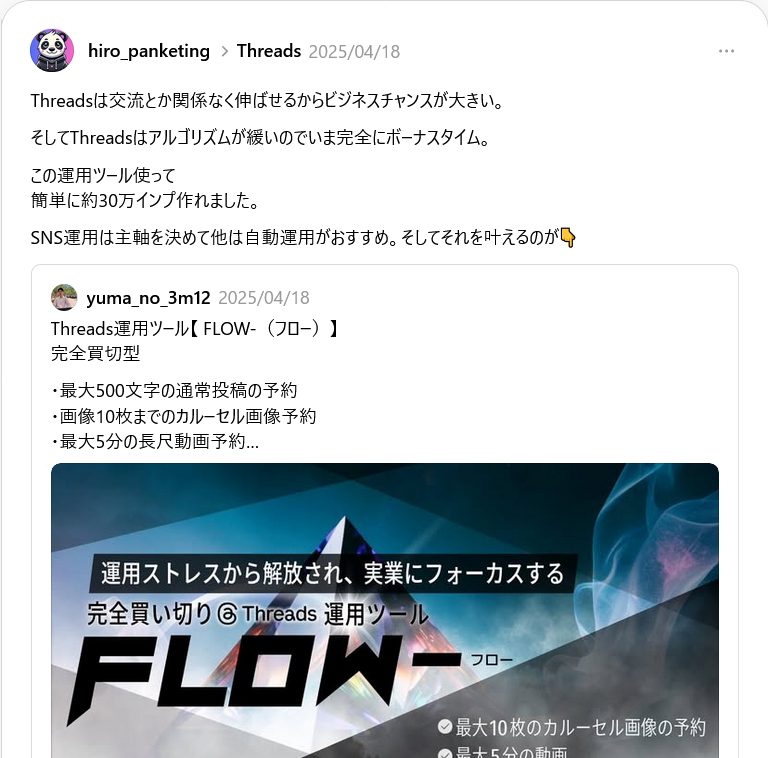The width and height of the screenshot is (768, 758).
Task: Click yuma_no_3m12's small profile photo
Action: pos(64,297)
